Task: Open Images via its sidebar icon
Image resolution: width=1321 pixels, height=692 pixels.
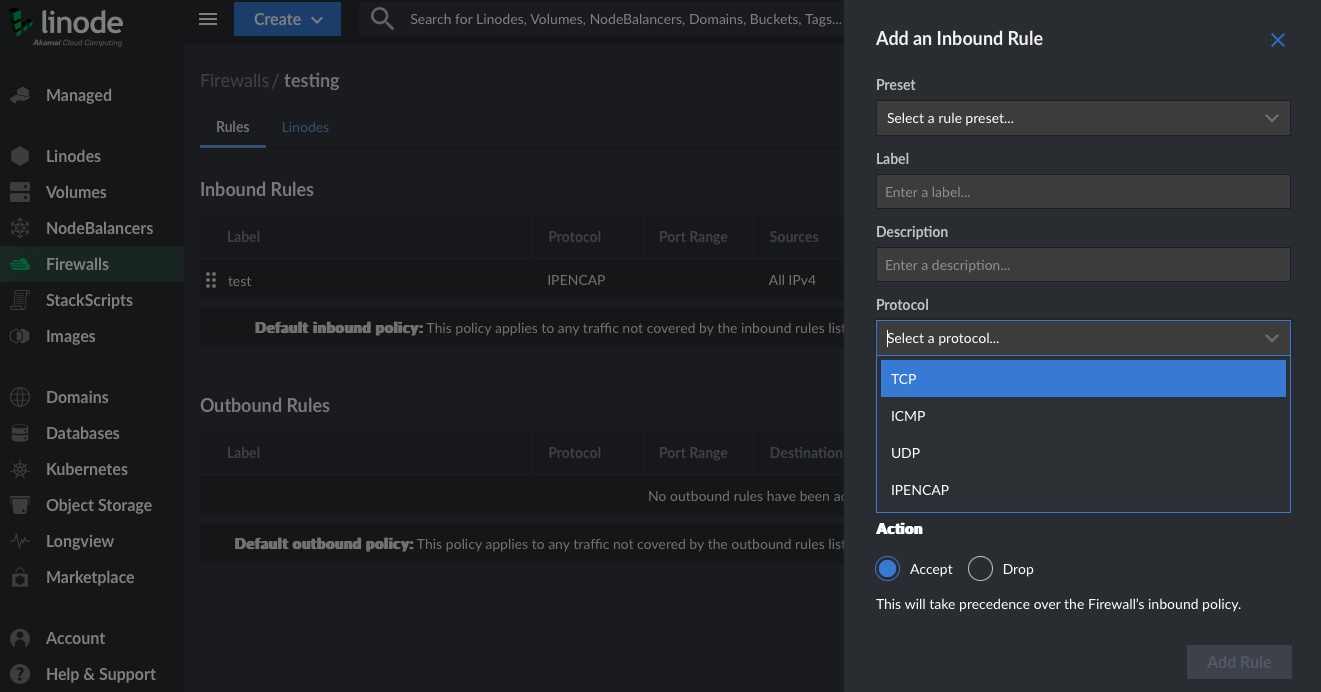Action: tap(20, 336)
